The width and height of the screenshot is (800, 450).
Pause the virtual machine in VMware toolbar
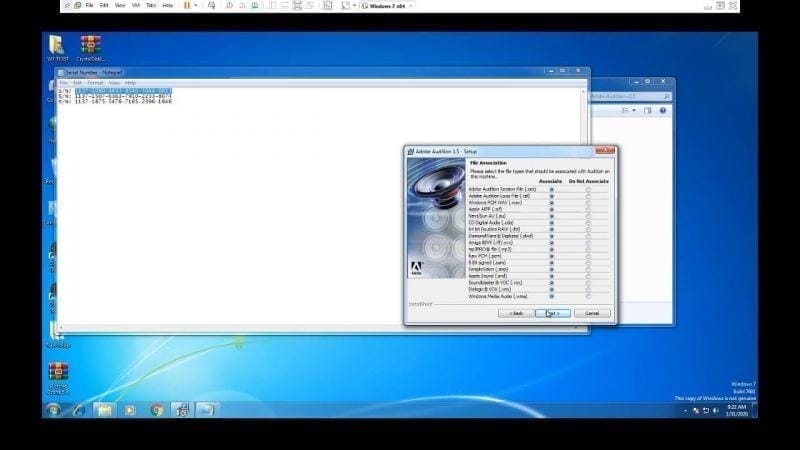point(187,6)
